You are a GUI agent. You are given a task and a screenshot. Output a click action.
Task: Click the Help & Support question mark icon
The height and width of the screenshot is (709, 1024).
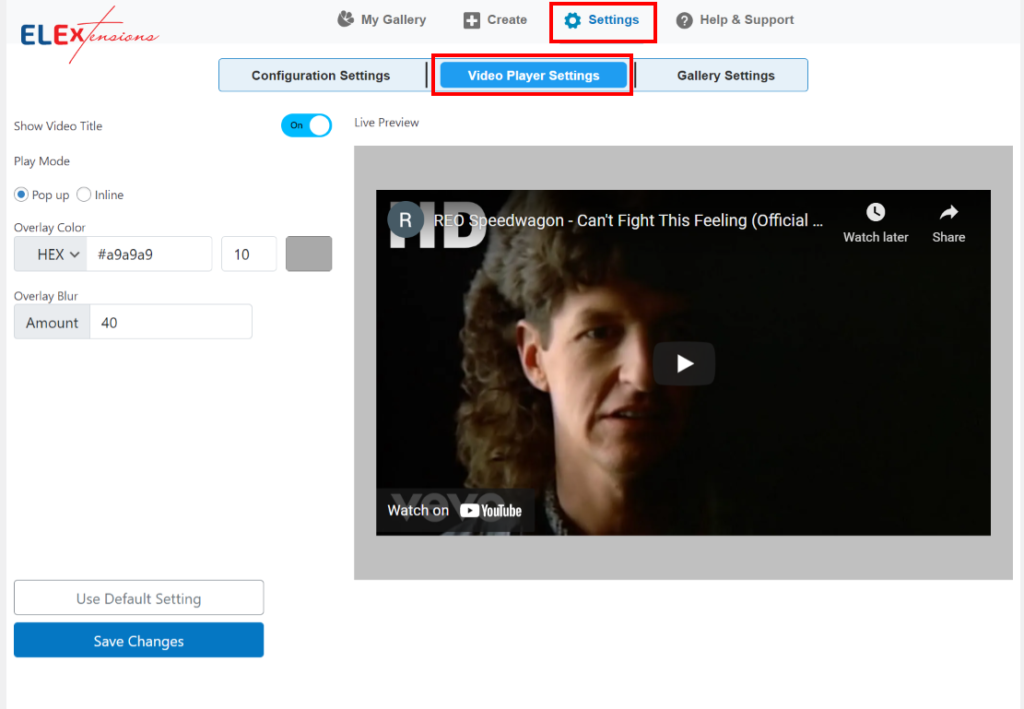pos(682,19)
